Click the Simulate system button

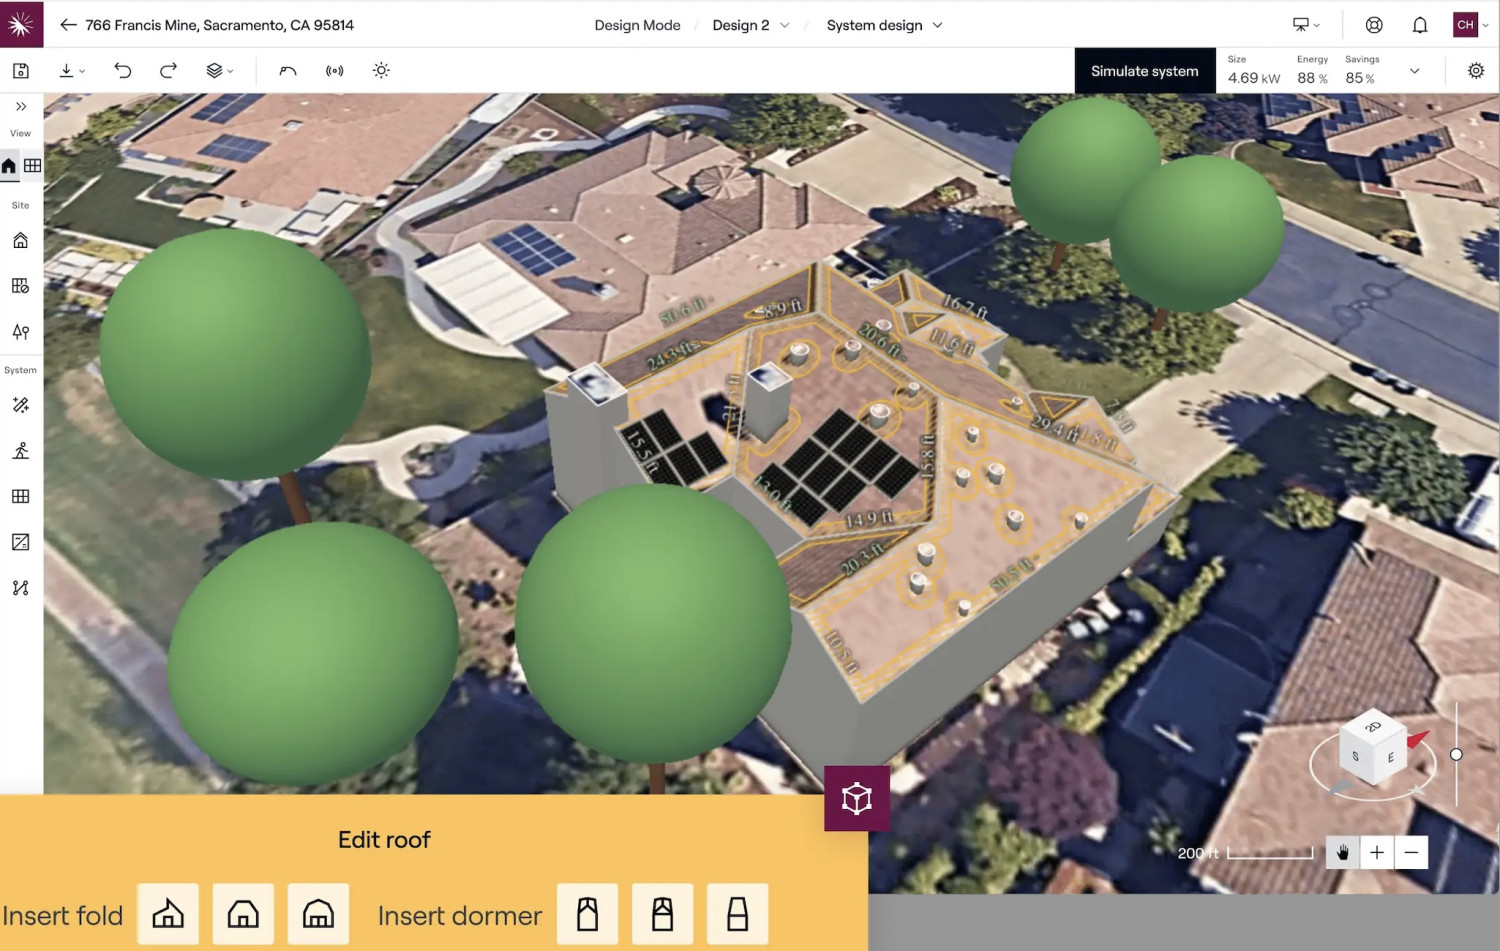[1144, 71]
